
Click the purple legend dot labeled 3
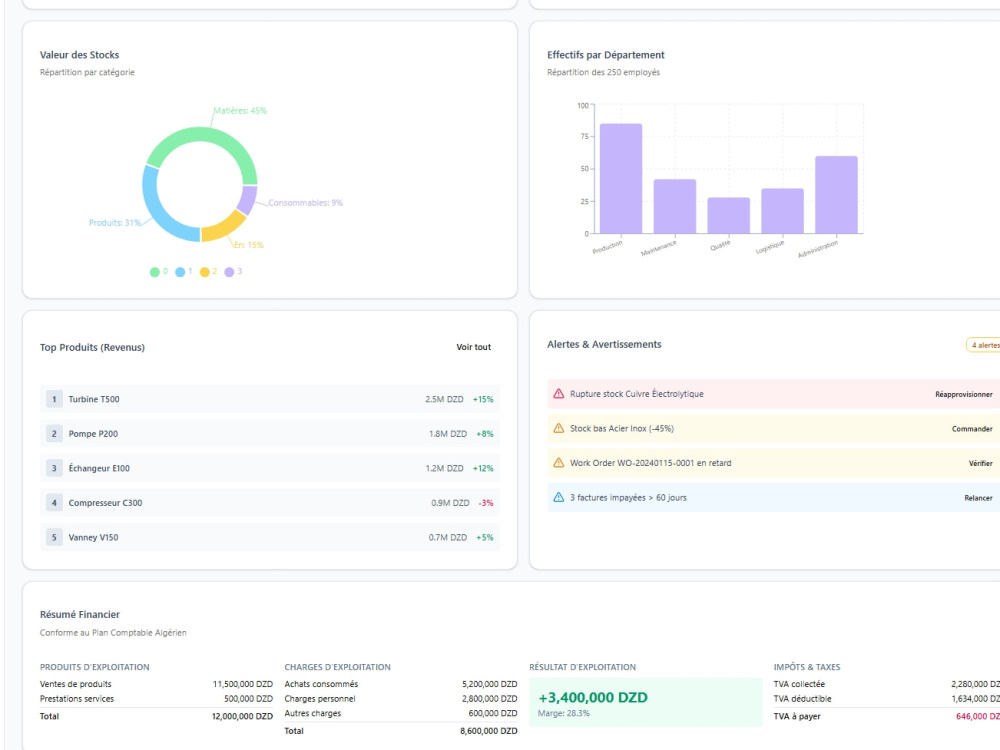pyautogui.click(x=229, y=272)
